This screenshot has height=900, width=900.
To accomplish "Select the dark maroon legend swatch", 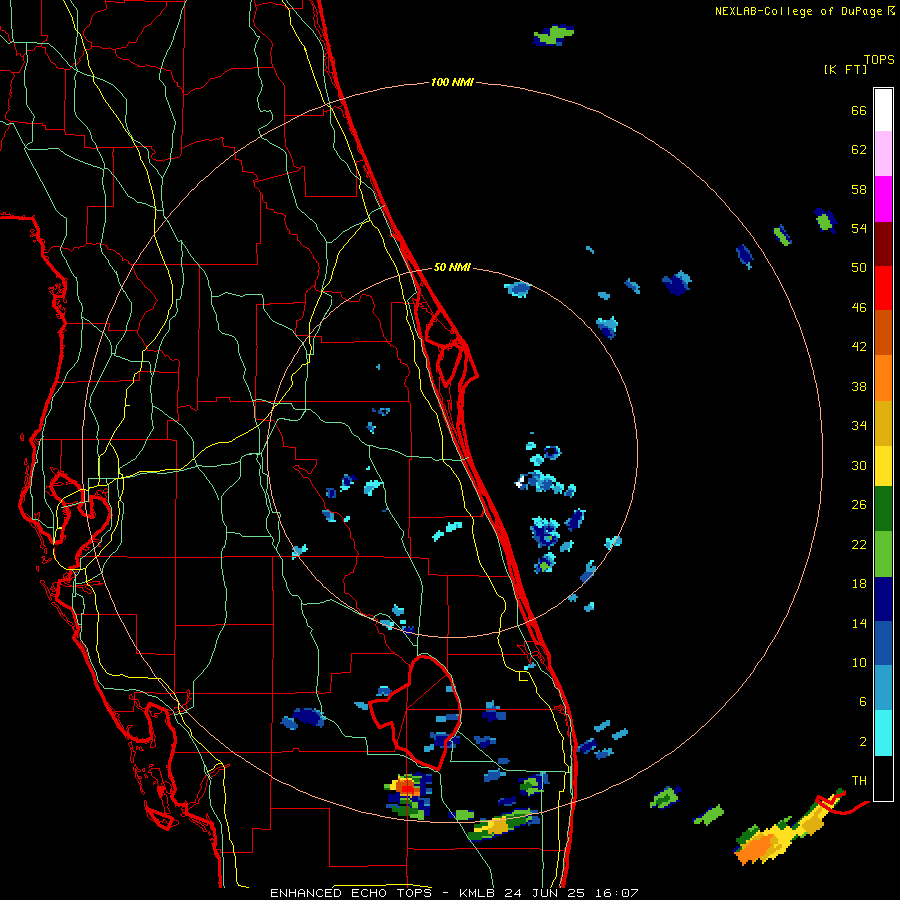I will coord(883,244).
